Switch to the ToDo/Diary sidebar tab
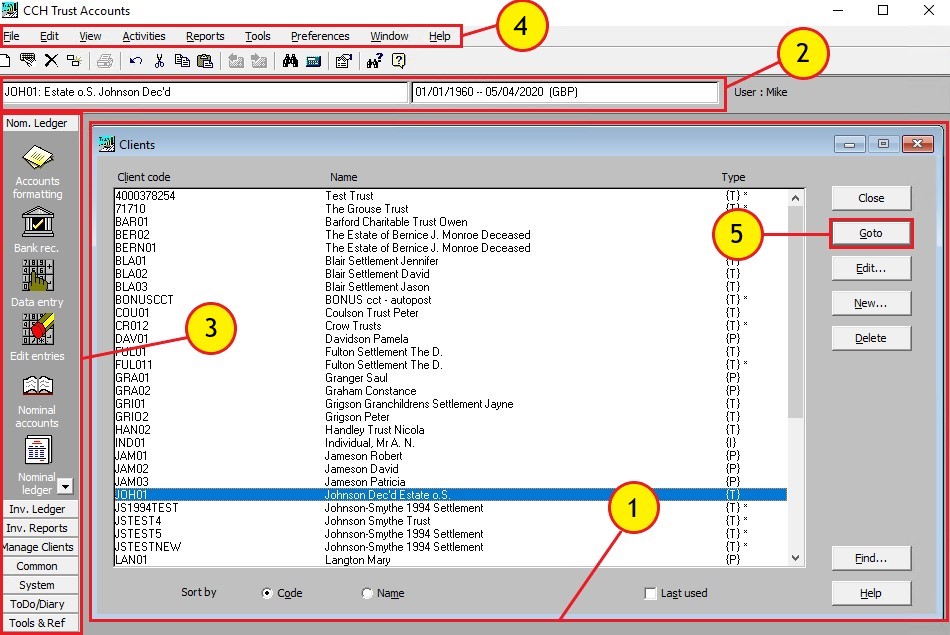This screenshot has width=950, height=635. [x=37, y=604]
